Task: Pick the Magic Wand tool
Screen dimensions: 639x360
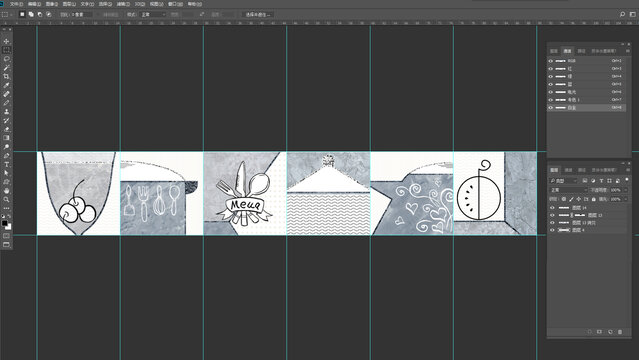Action: 6,68
